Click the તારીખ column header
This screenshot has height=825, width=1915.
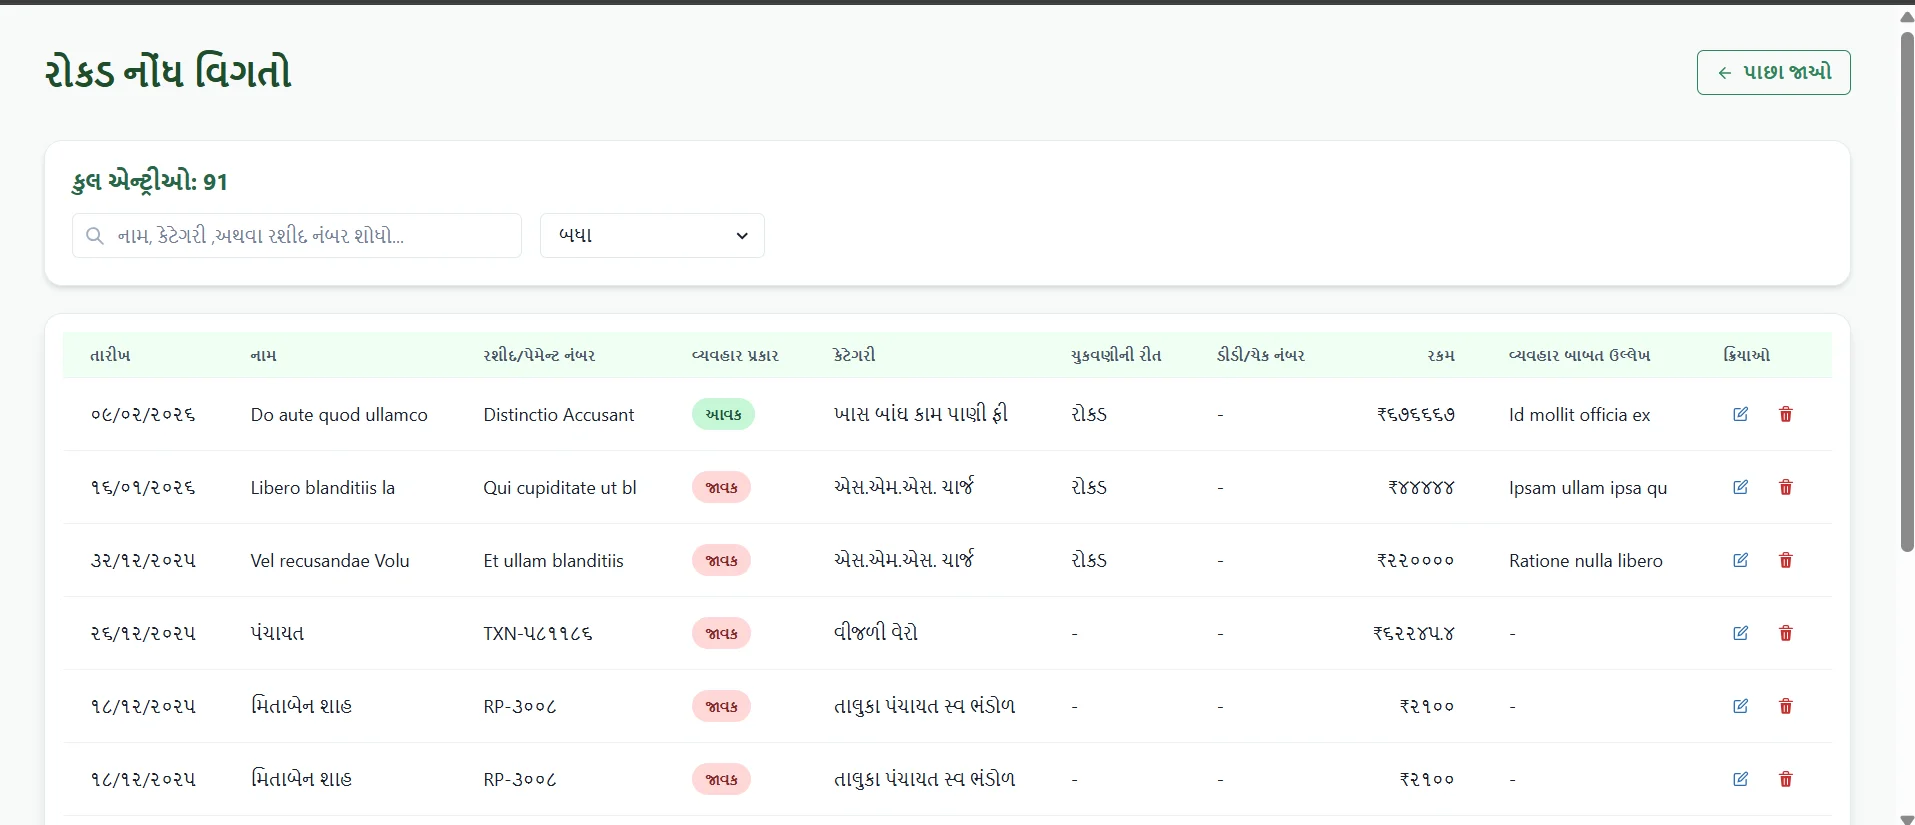110,355
